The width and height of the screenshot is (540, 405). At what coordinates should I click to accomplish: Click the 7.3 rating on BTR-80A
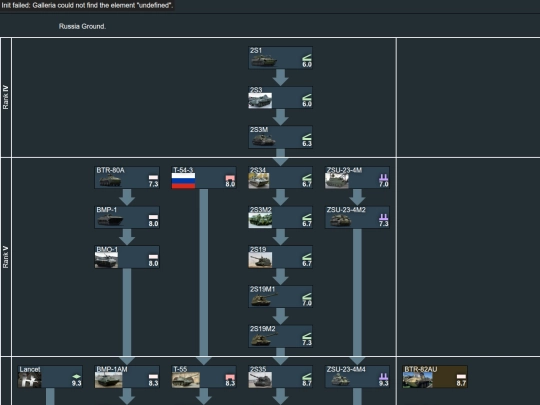[x=154, y=184]
